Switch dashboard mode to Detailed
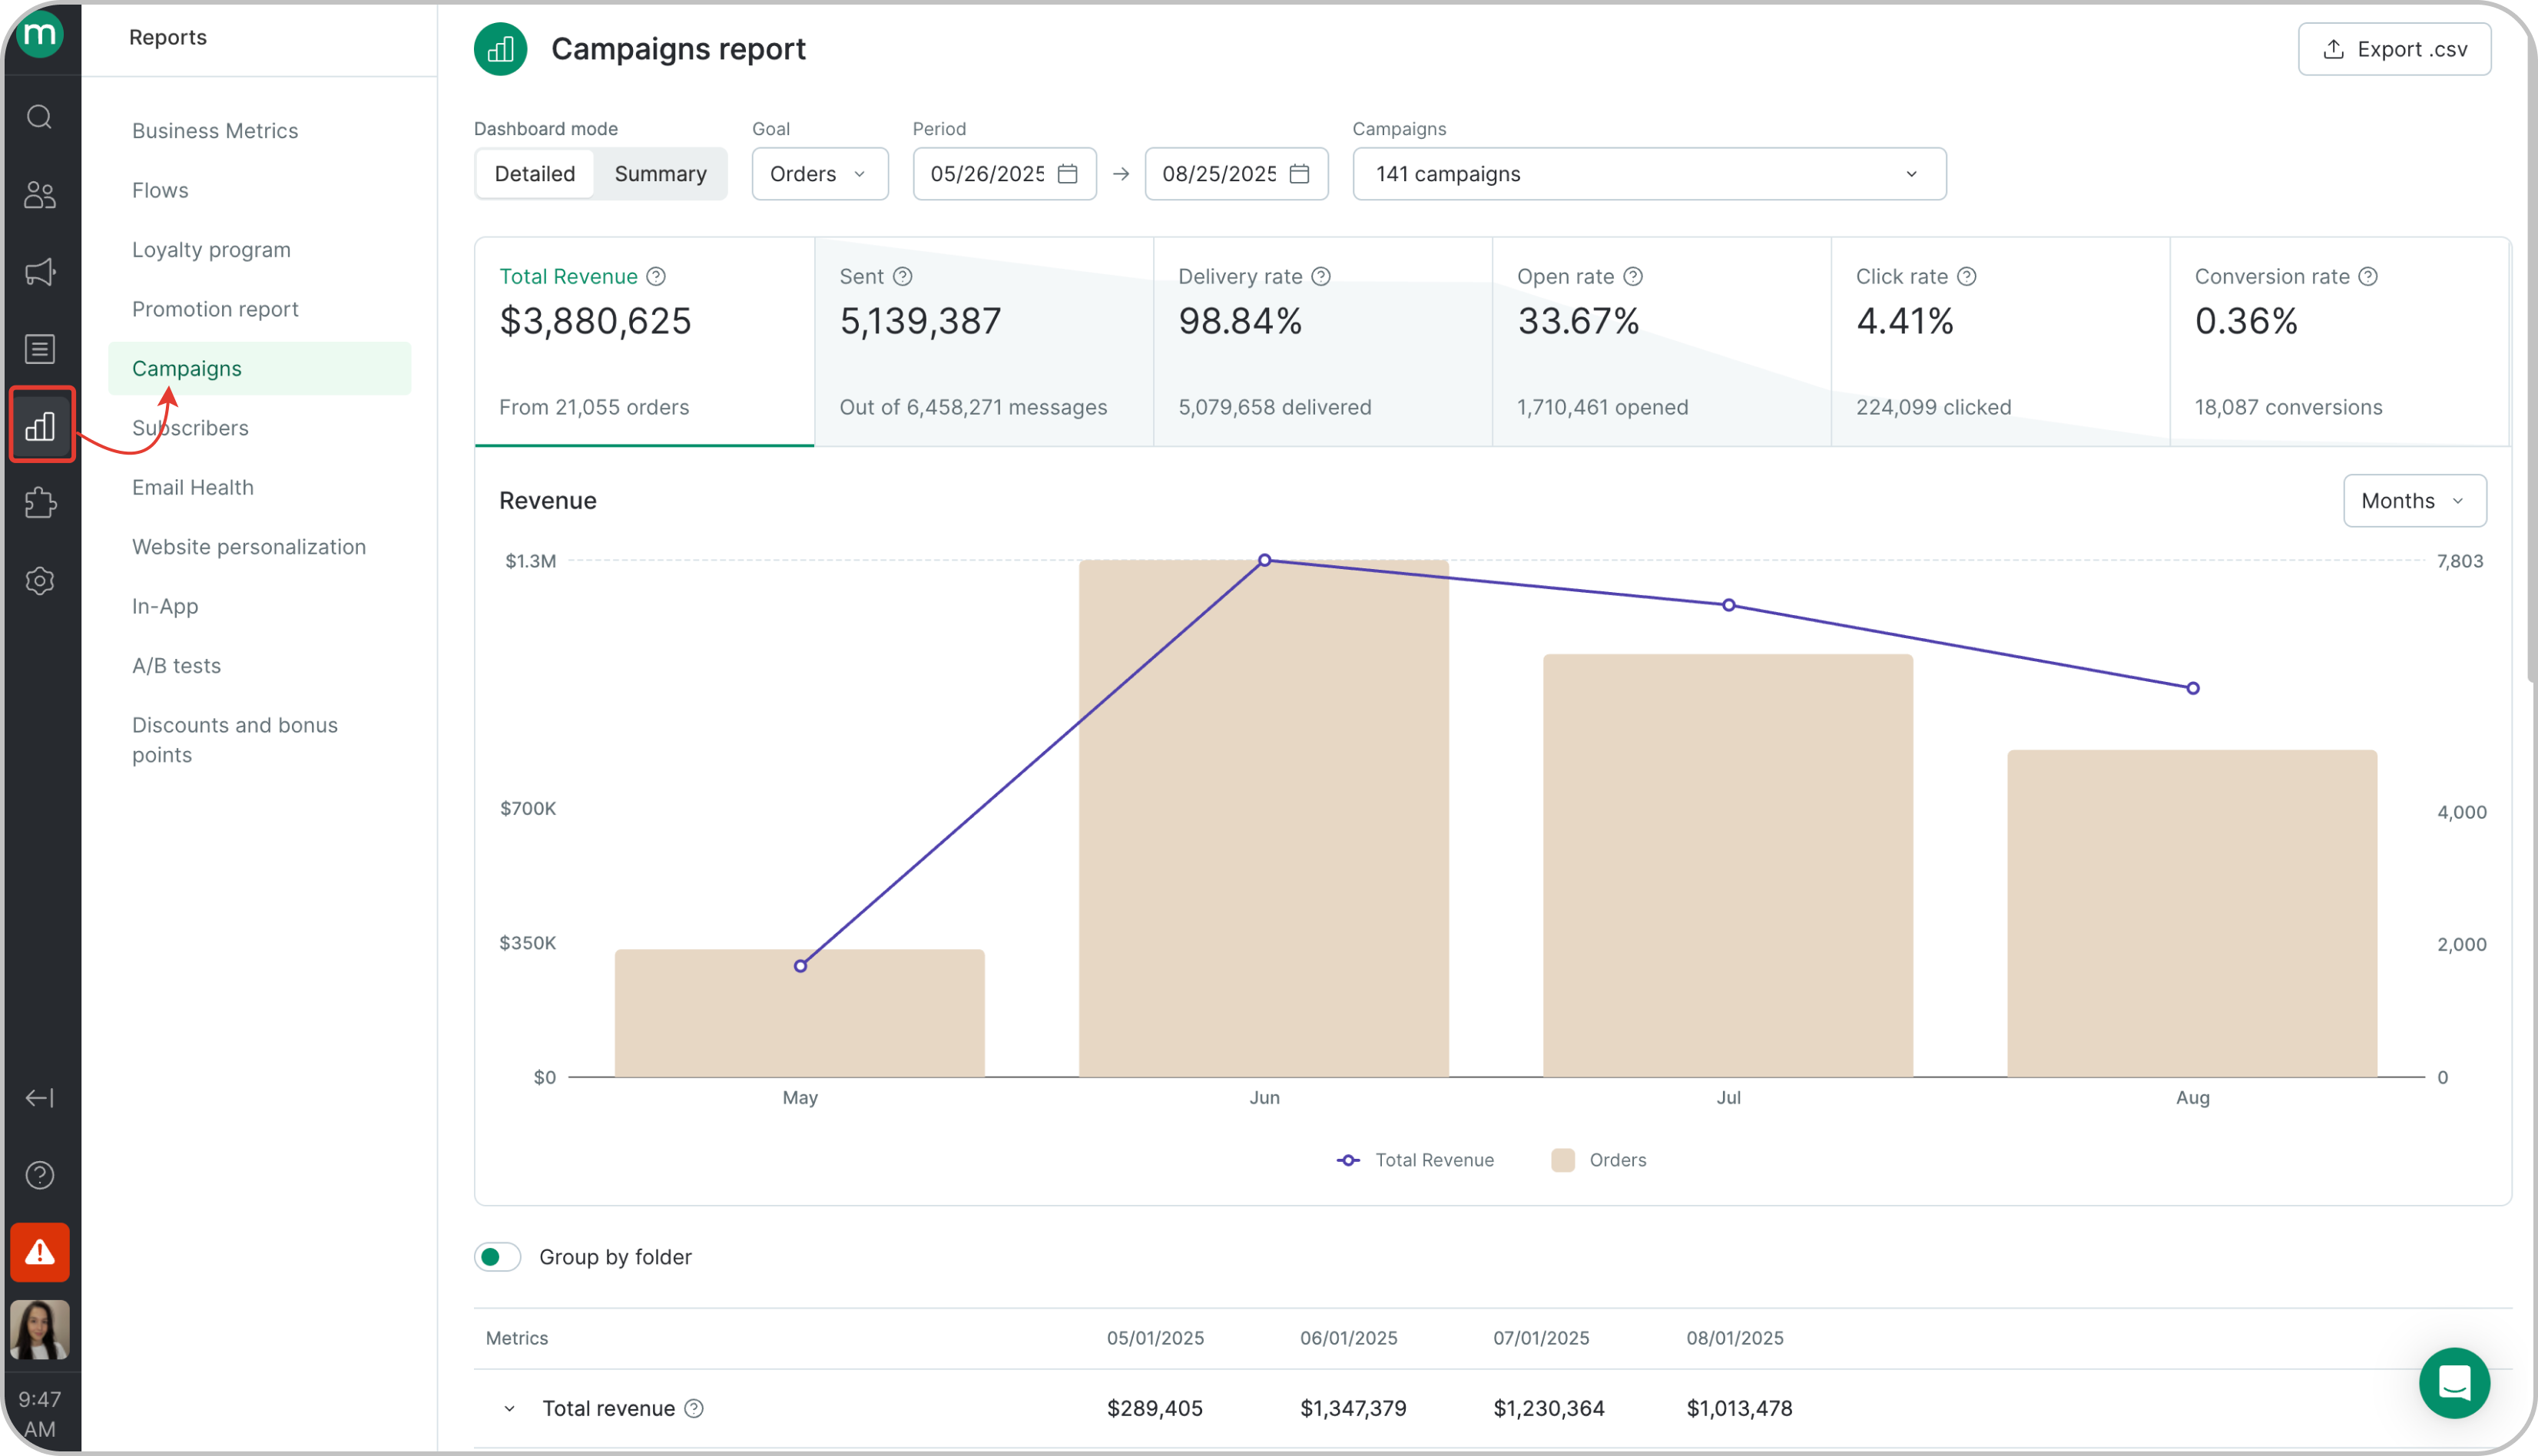Image resolution: width=2538 pixels, height=1456 pixels. point(535,174)
